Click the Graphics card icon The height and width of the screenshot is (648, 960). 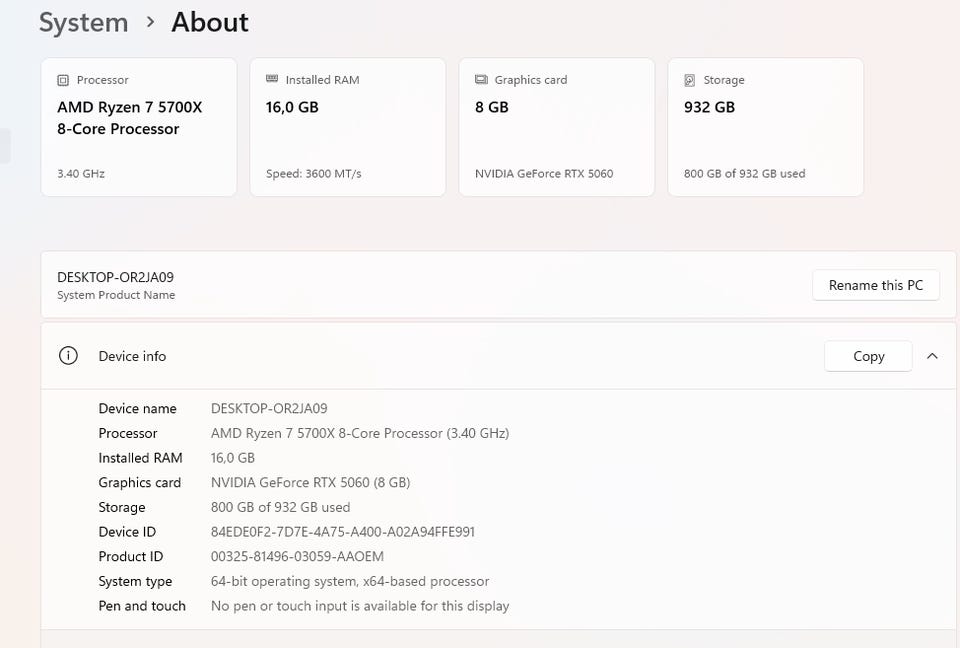(481, 80)
